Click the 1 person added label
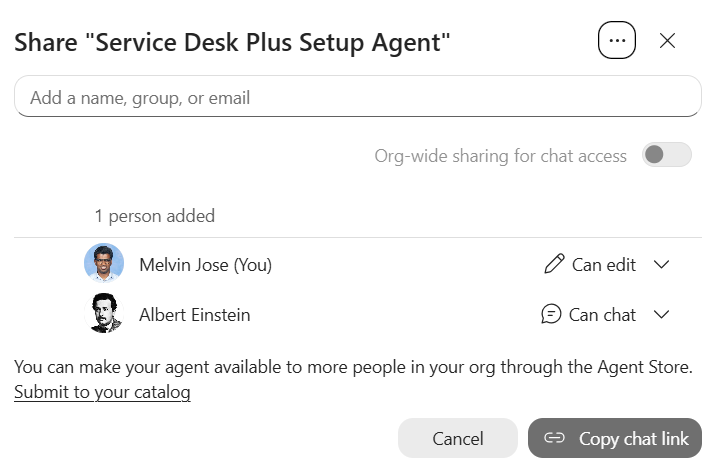Screen dimensions: 717x475 tap(155, 216)
